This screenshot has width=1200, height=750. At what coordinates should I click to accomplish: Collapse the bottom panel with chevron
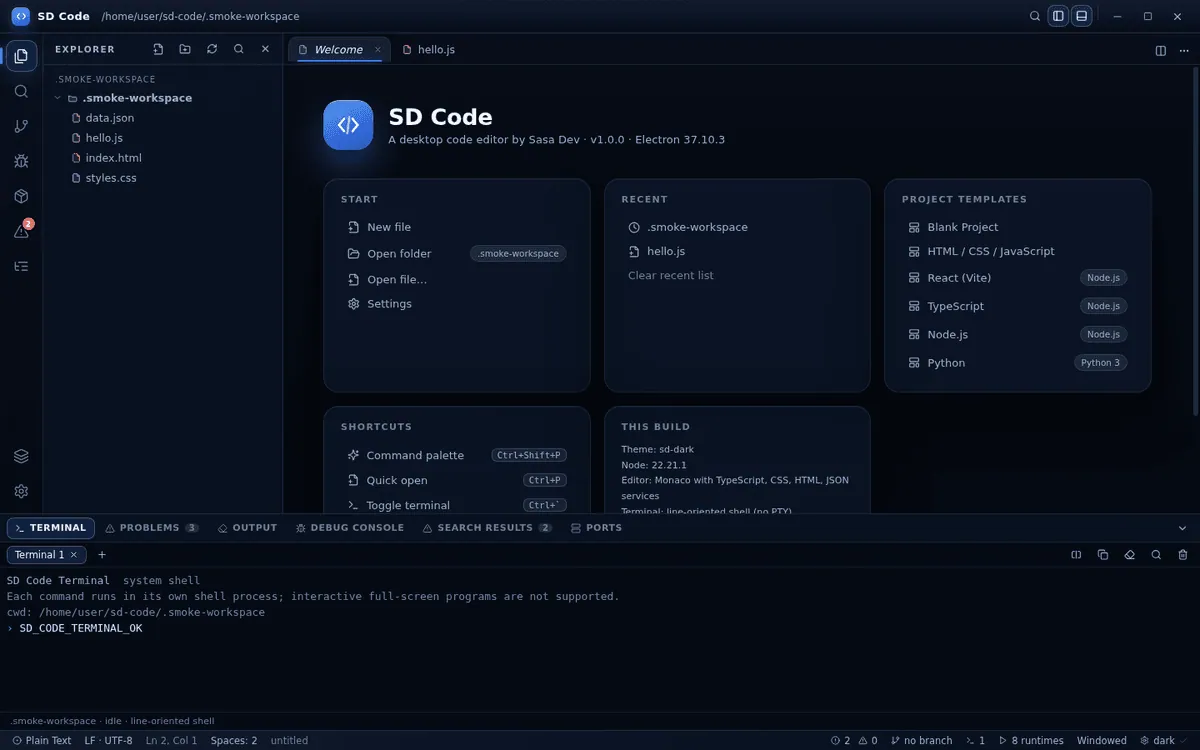coord(1183,528)
